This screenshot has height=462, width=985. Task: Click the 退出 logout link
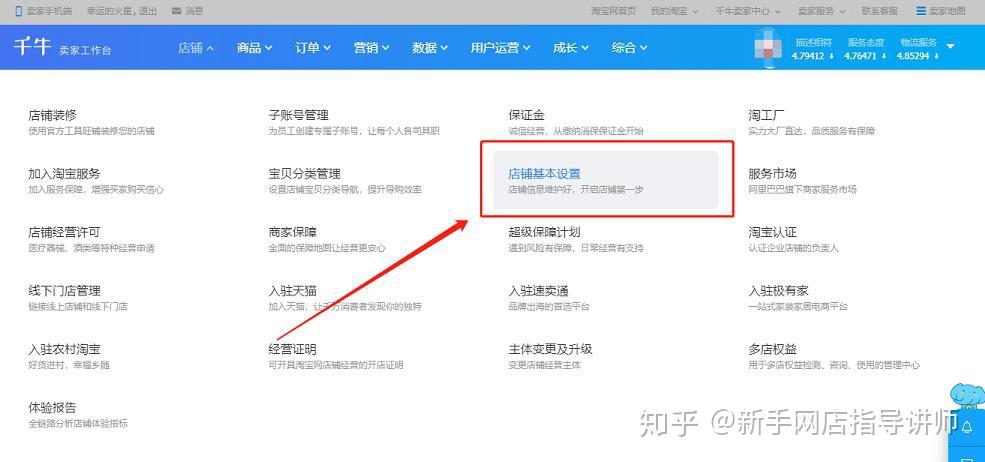147,11
